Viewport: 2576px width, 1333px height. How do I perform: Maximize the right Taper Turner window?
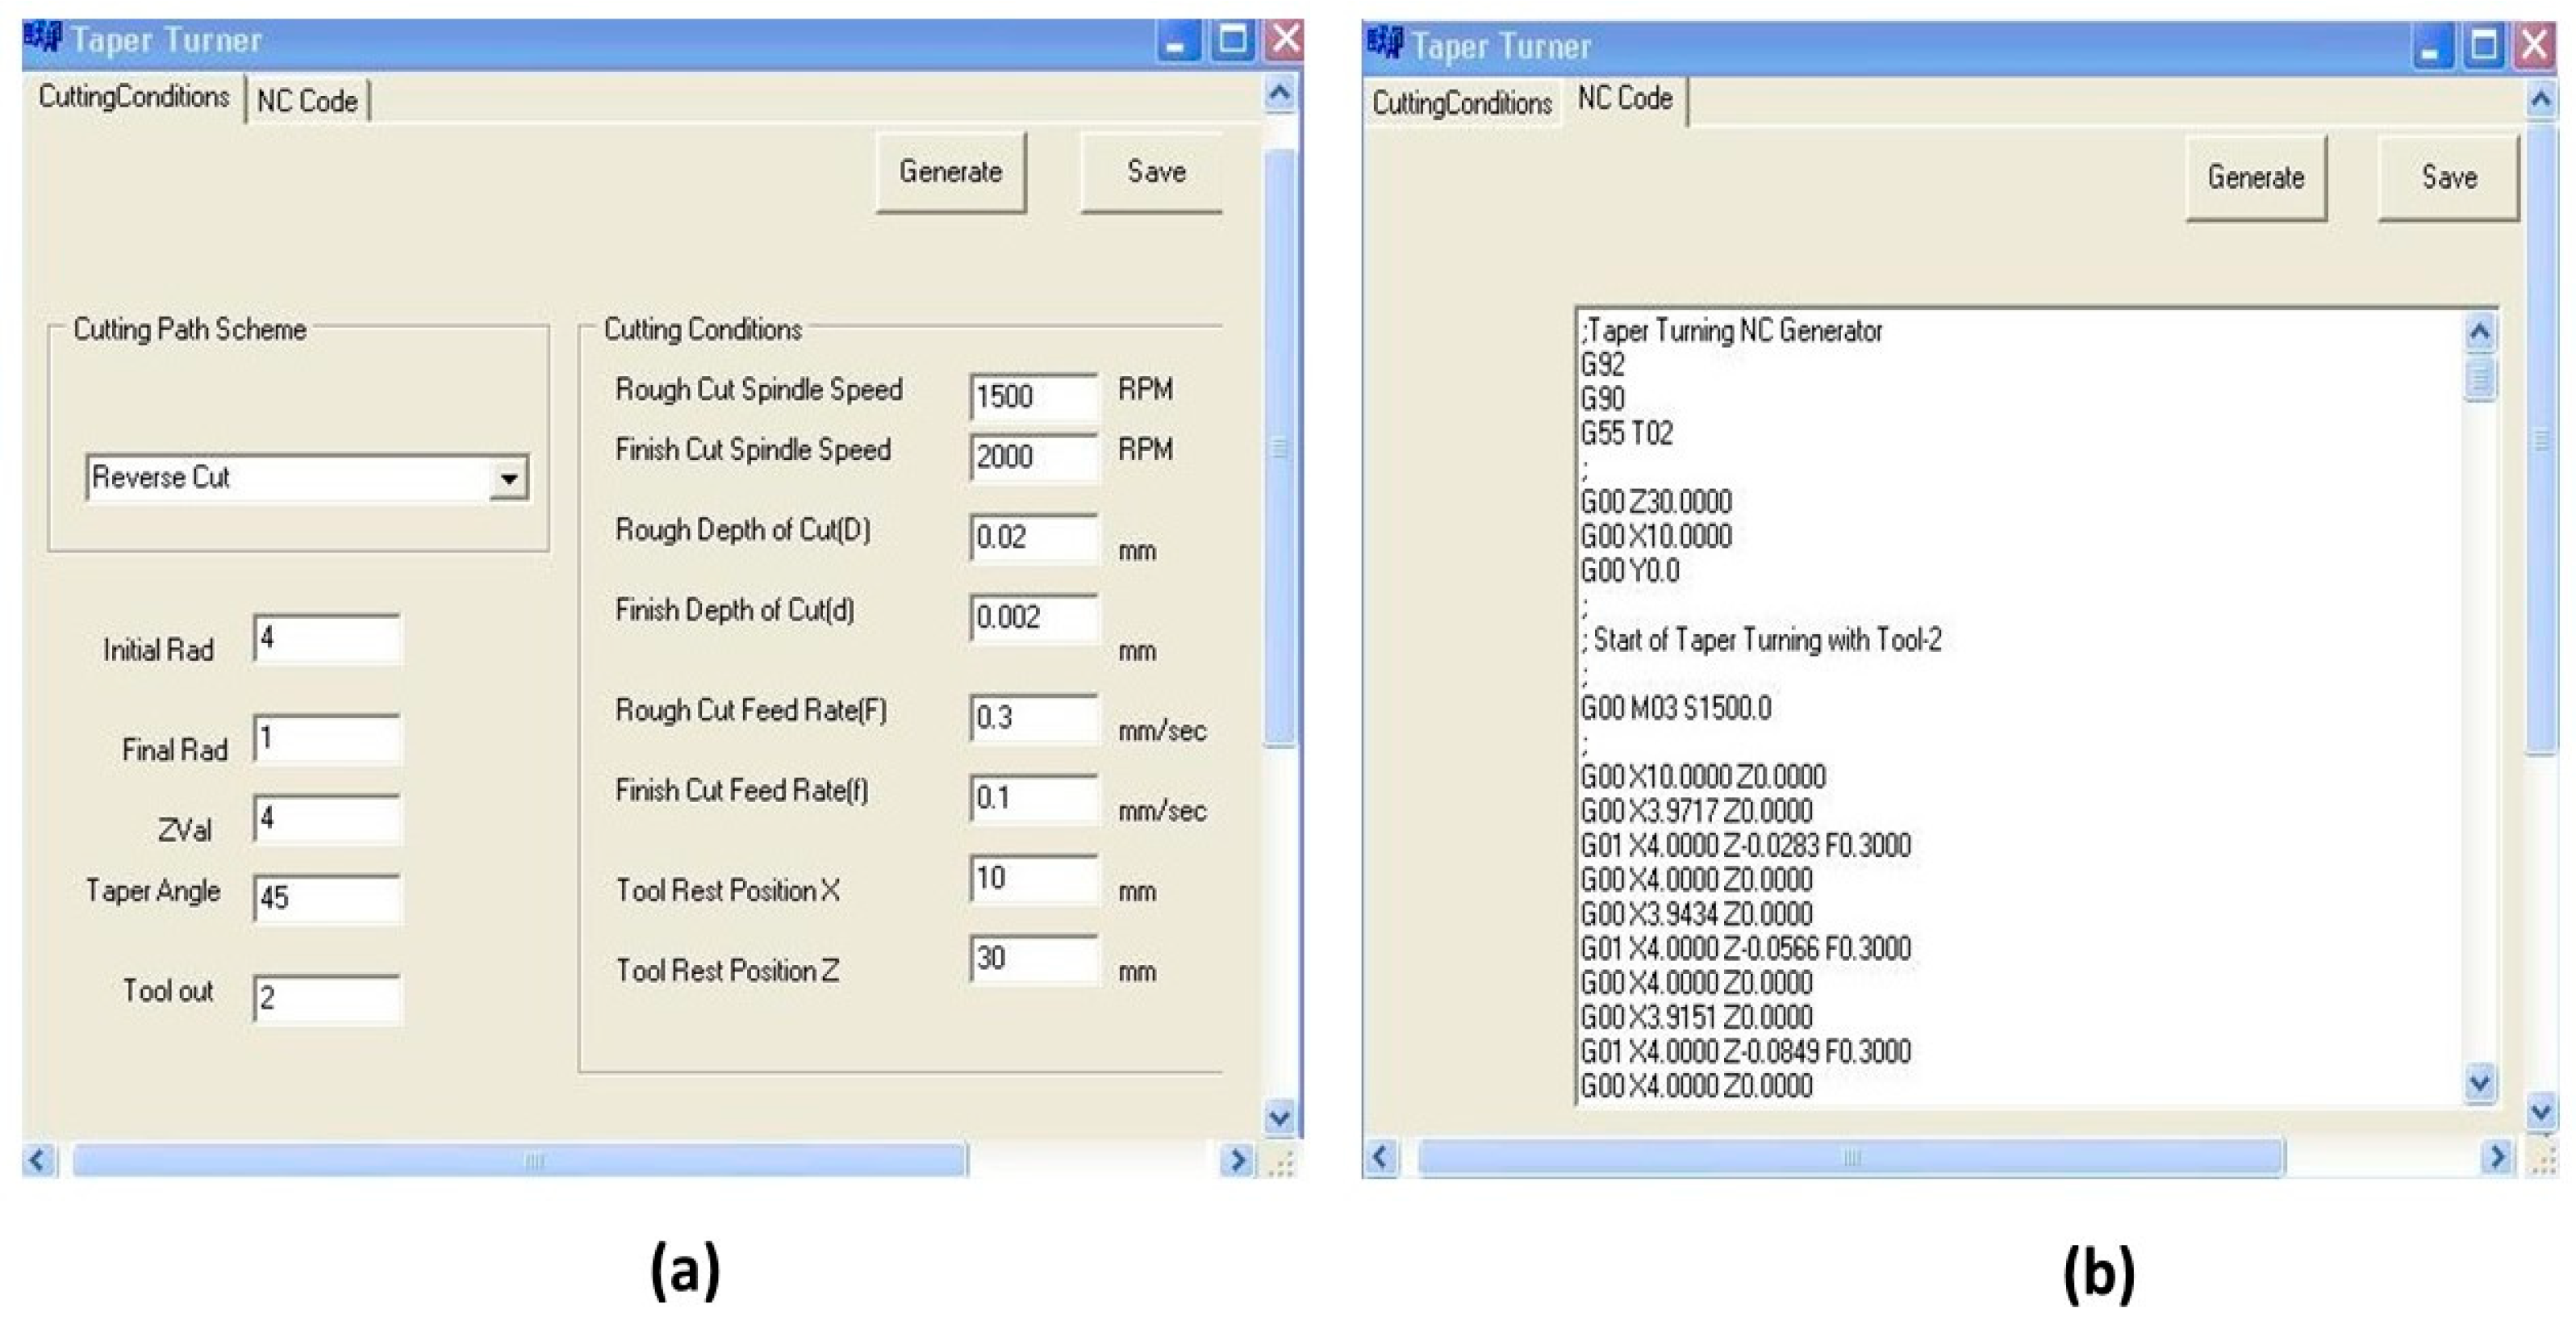(x=2484, y=46)
